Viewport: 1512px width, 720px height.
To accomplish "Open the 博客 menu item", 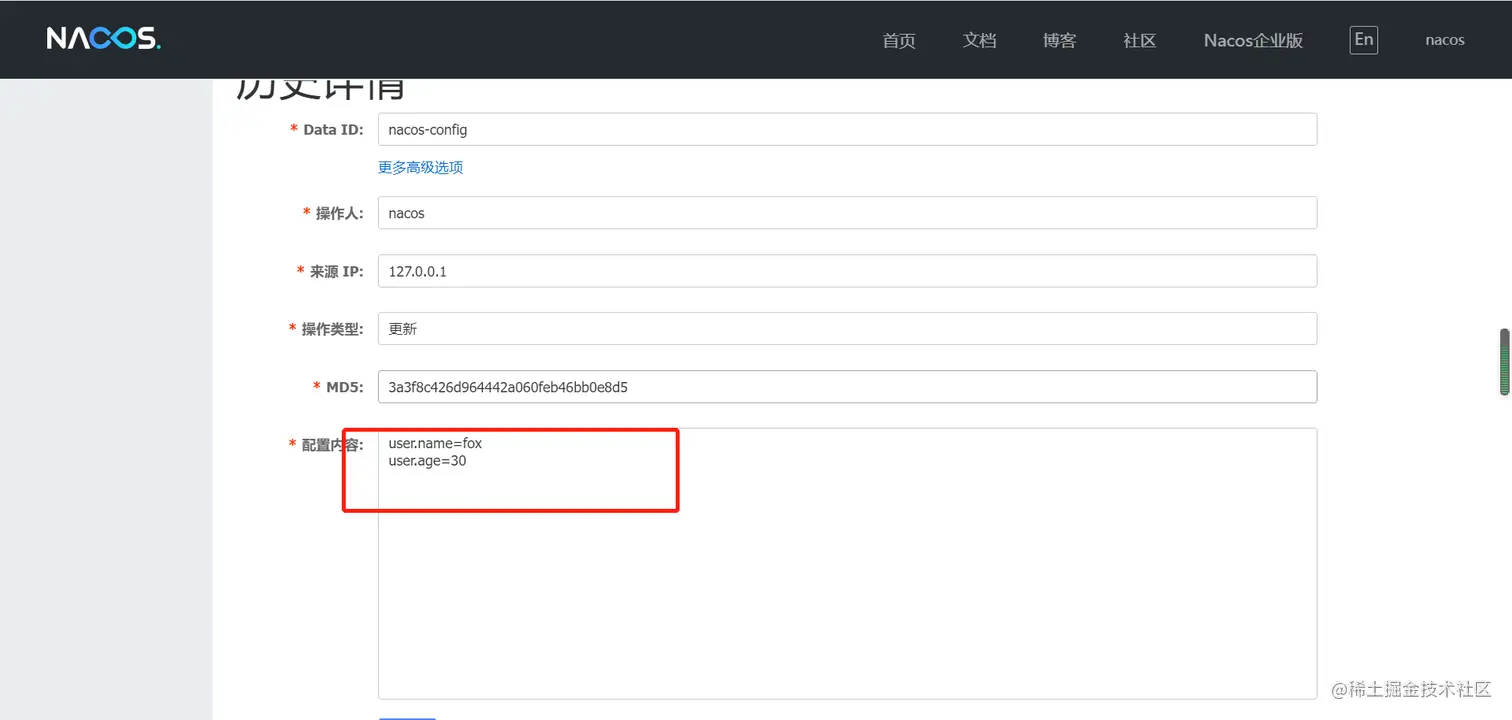I will (x=1059, y=40).
